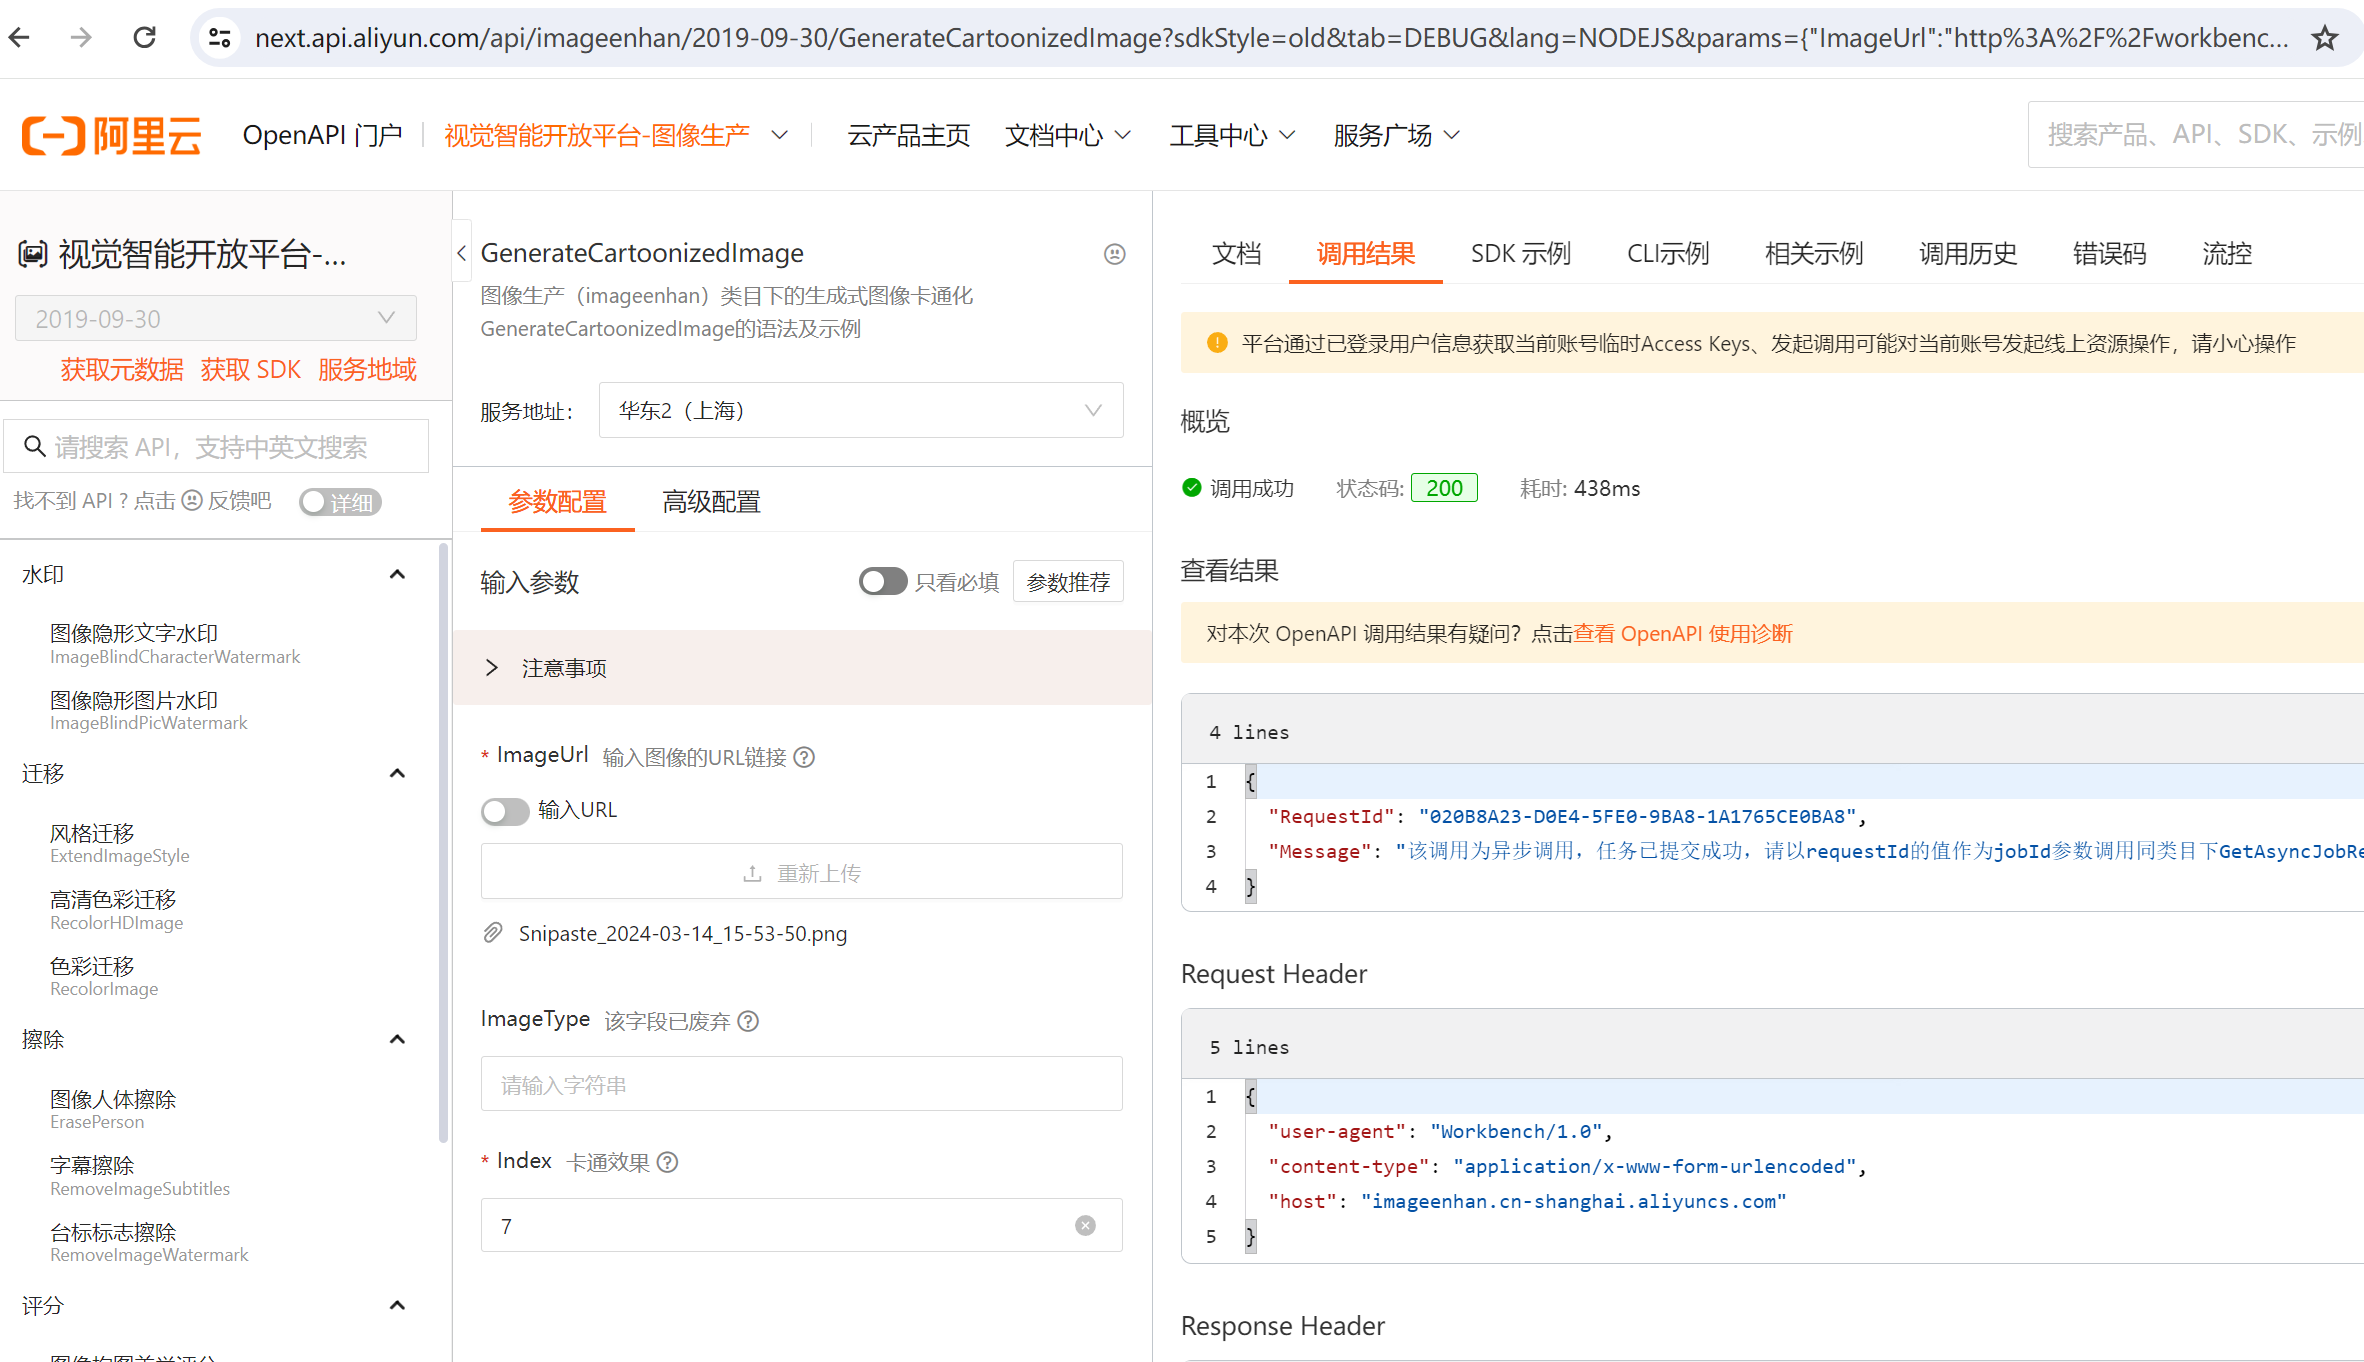Click the left API list scrollbar
The height and width of the screenshot is (1362, 2364).
pyautogui.click(x=443, y=840)
